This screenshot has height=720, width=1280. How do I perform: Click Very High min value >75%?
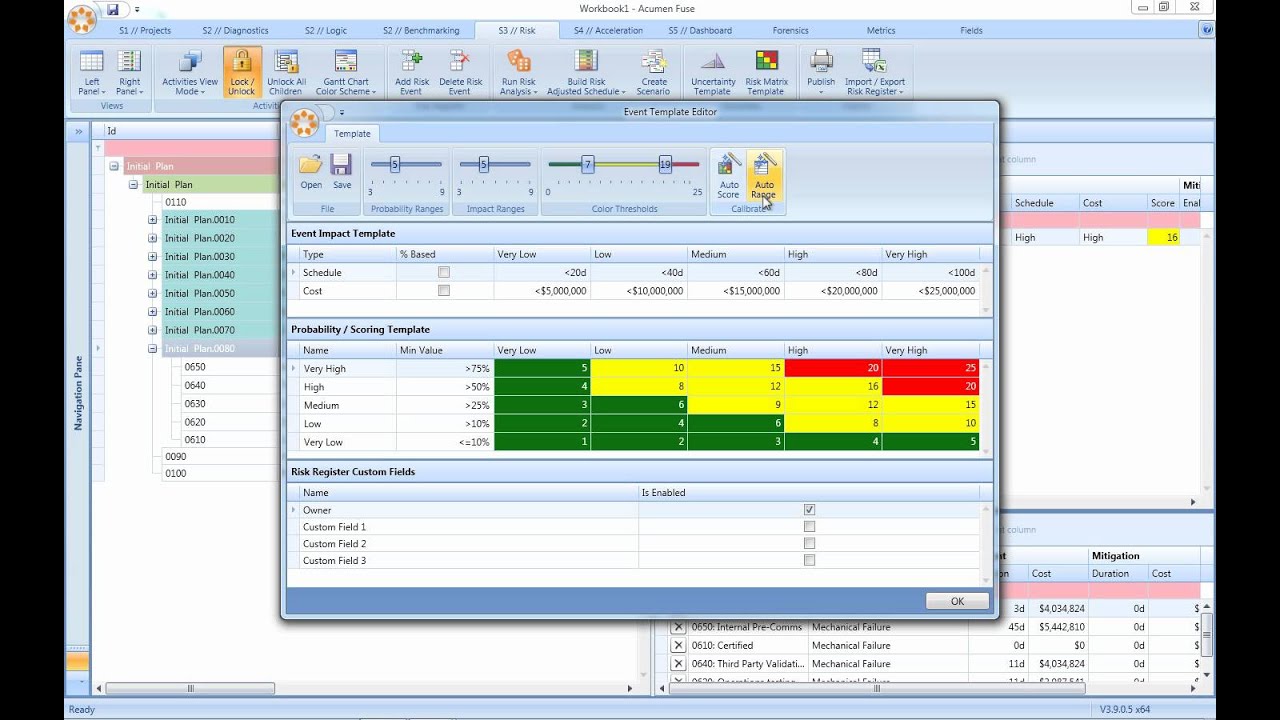444,368
